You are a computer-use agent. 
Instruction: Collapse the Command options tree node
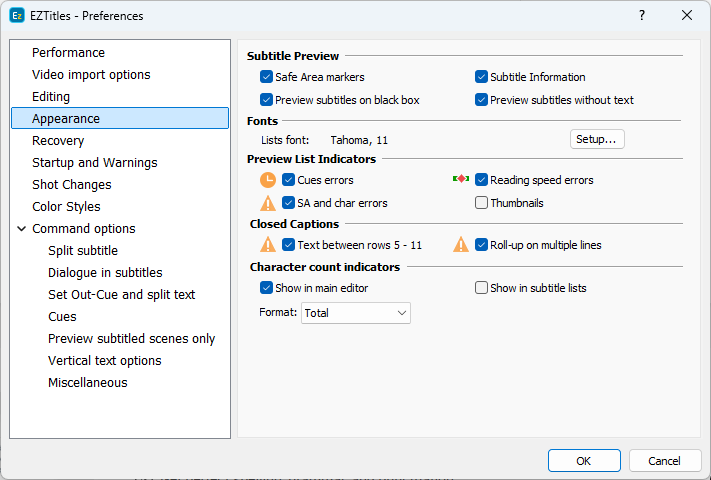(x=21, y=229)
